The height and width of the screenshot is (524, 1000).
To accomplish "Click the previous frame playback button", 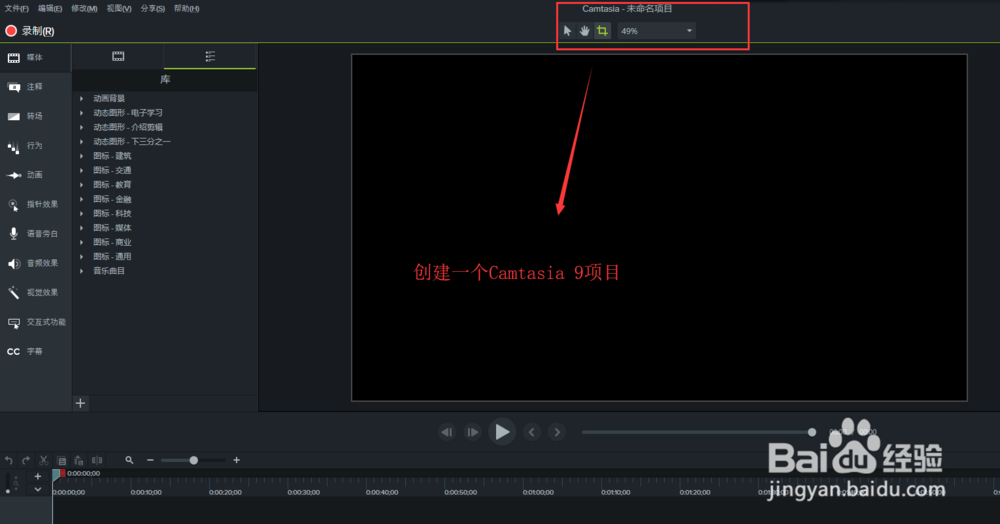I will coord(447,432).
